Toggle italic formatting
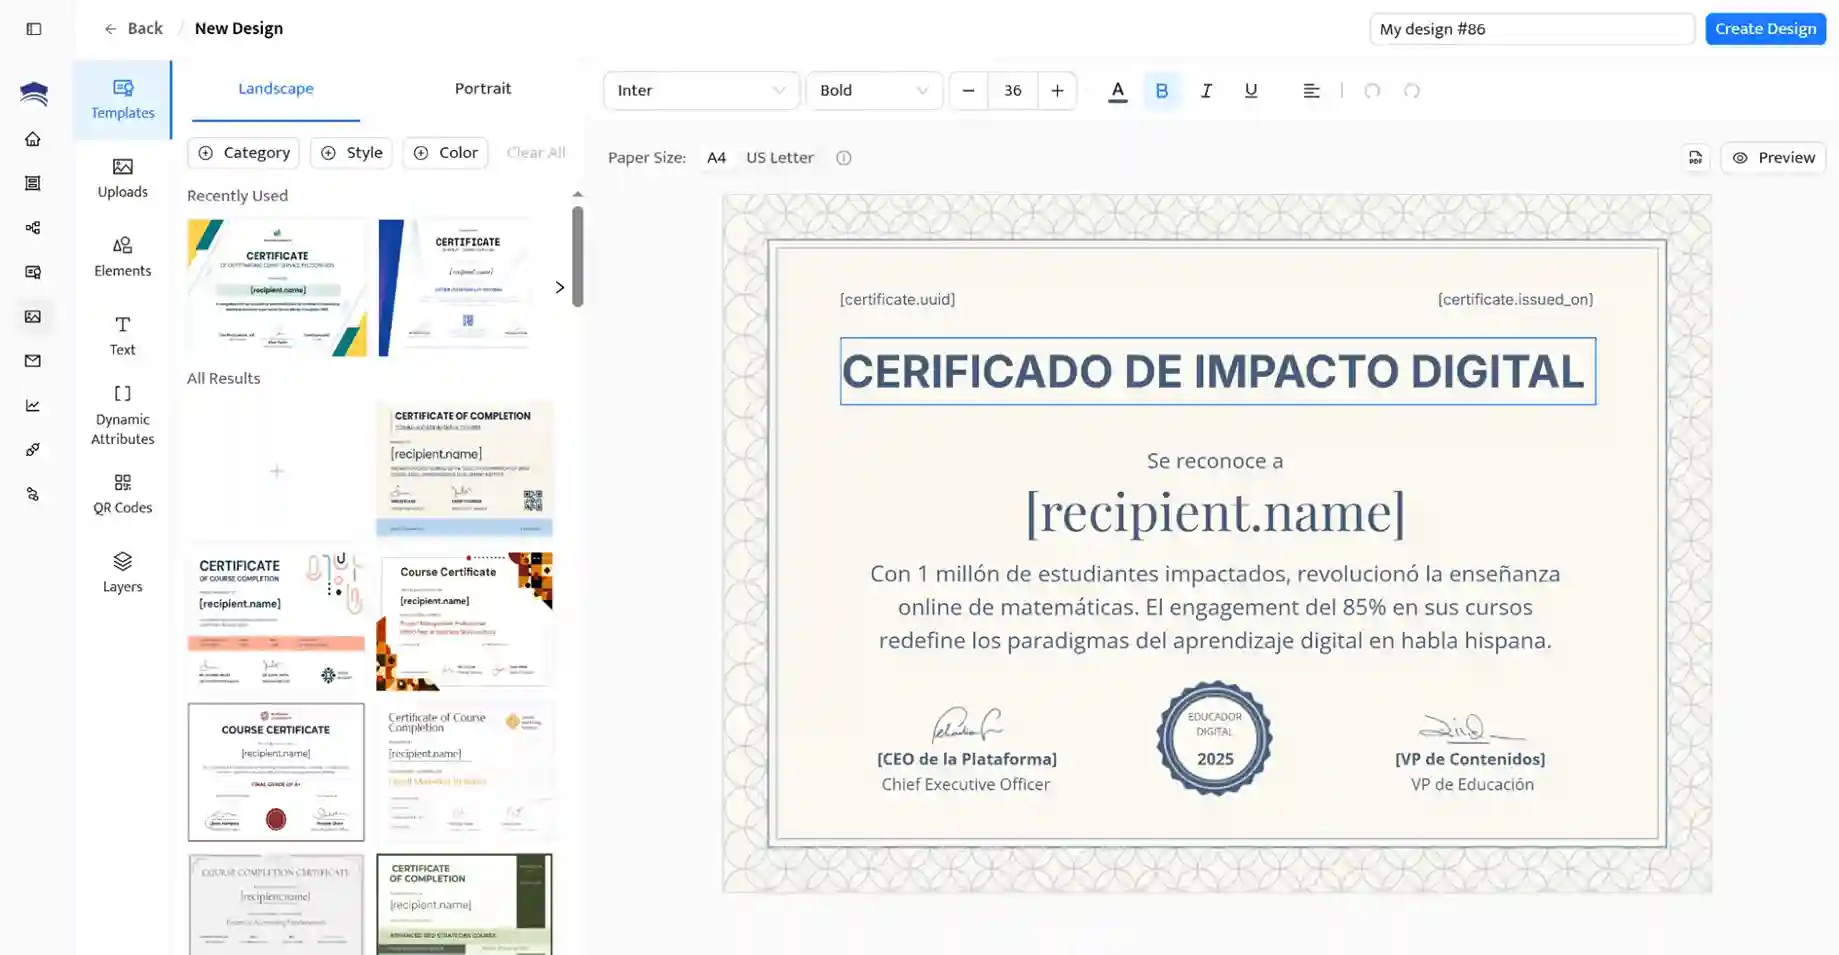The image size is (1839, 955). click(x=1206, y=91)
